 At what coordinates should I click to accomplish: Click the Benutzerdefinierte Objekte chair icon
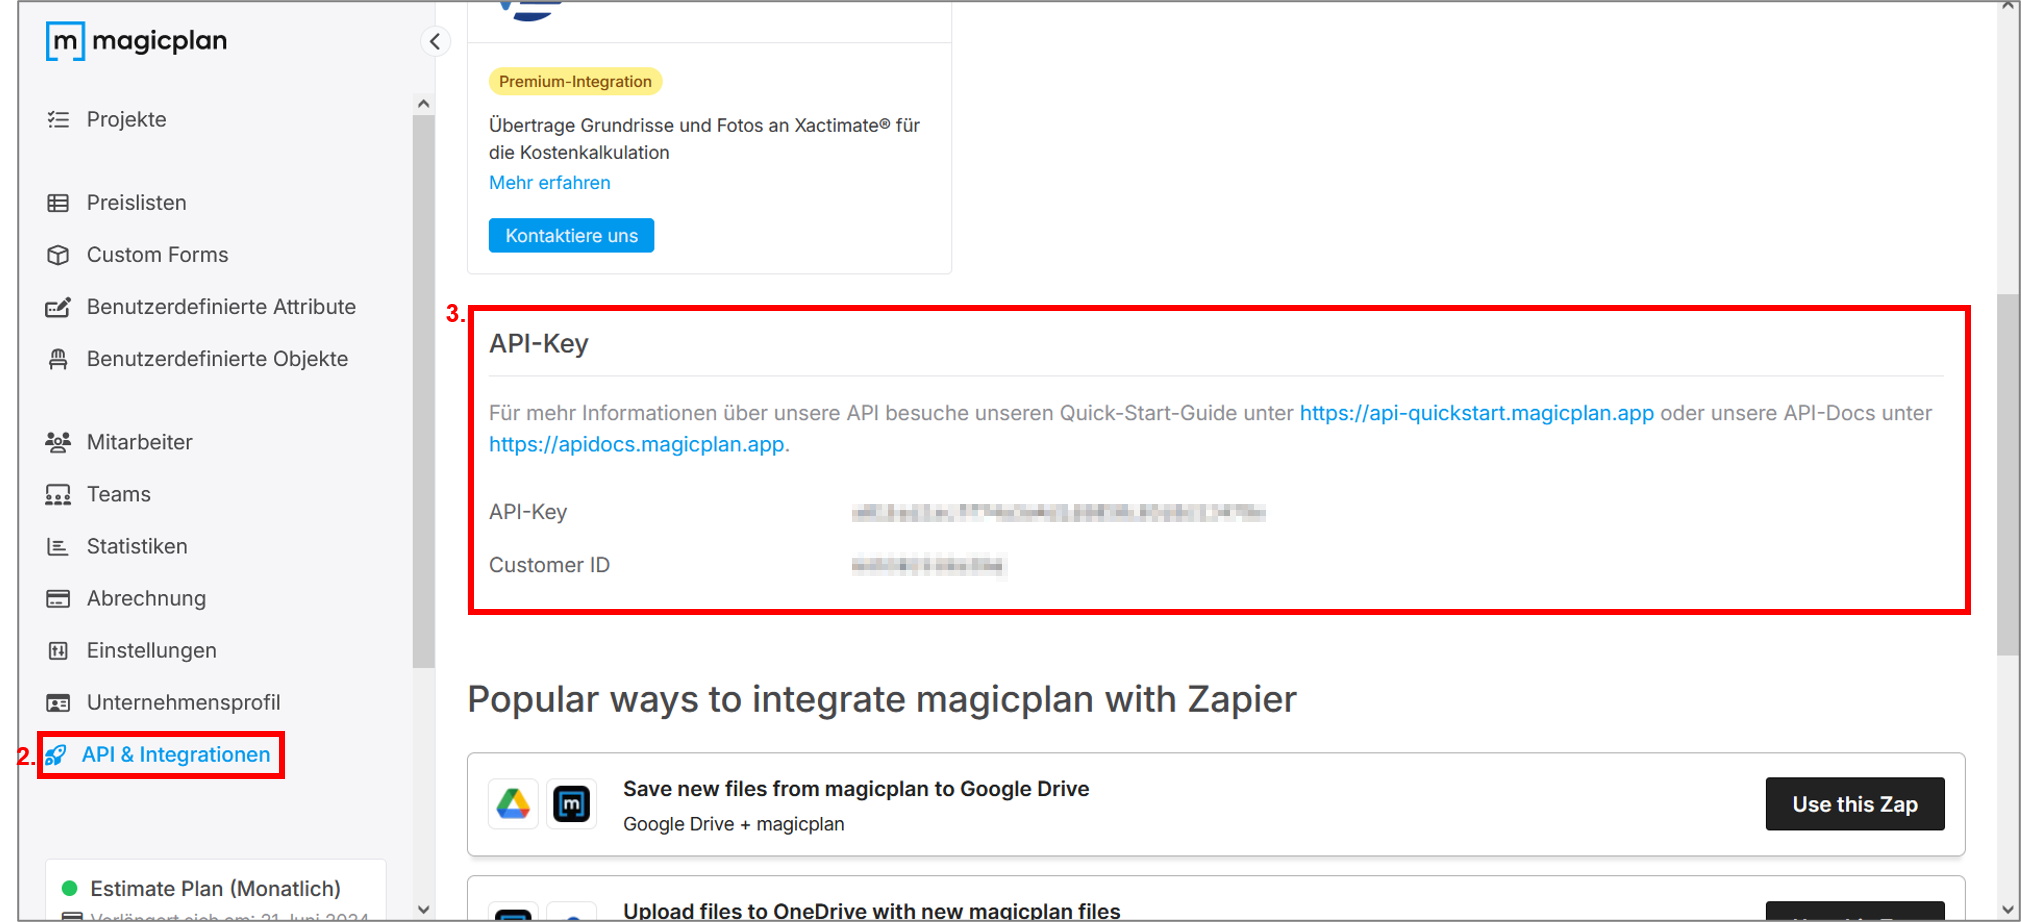pyautogui.click(x=58, y=359)
